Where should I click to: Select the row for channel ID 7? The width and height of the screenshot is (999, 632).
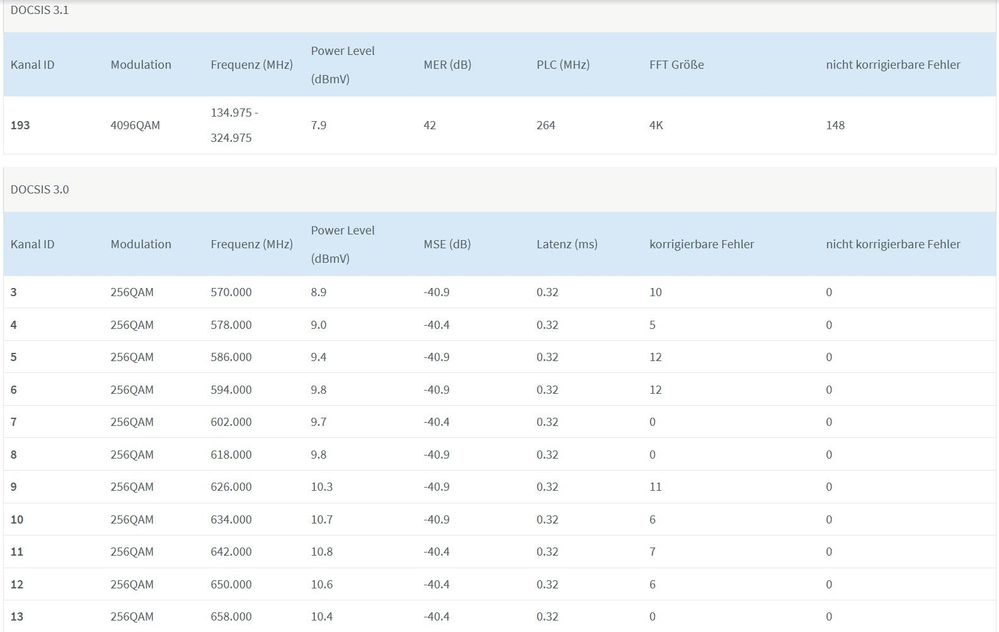click(14, 422)
